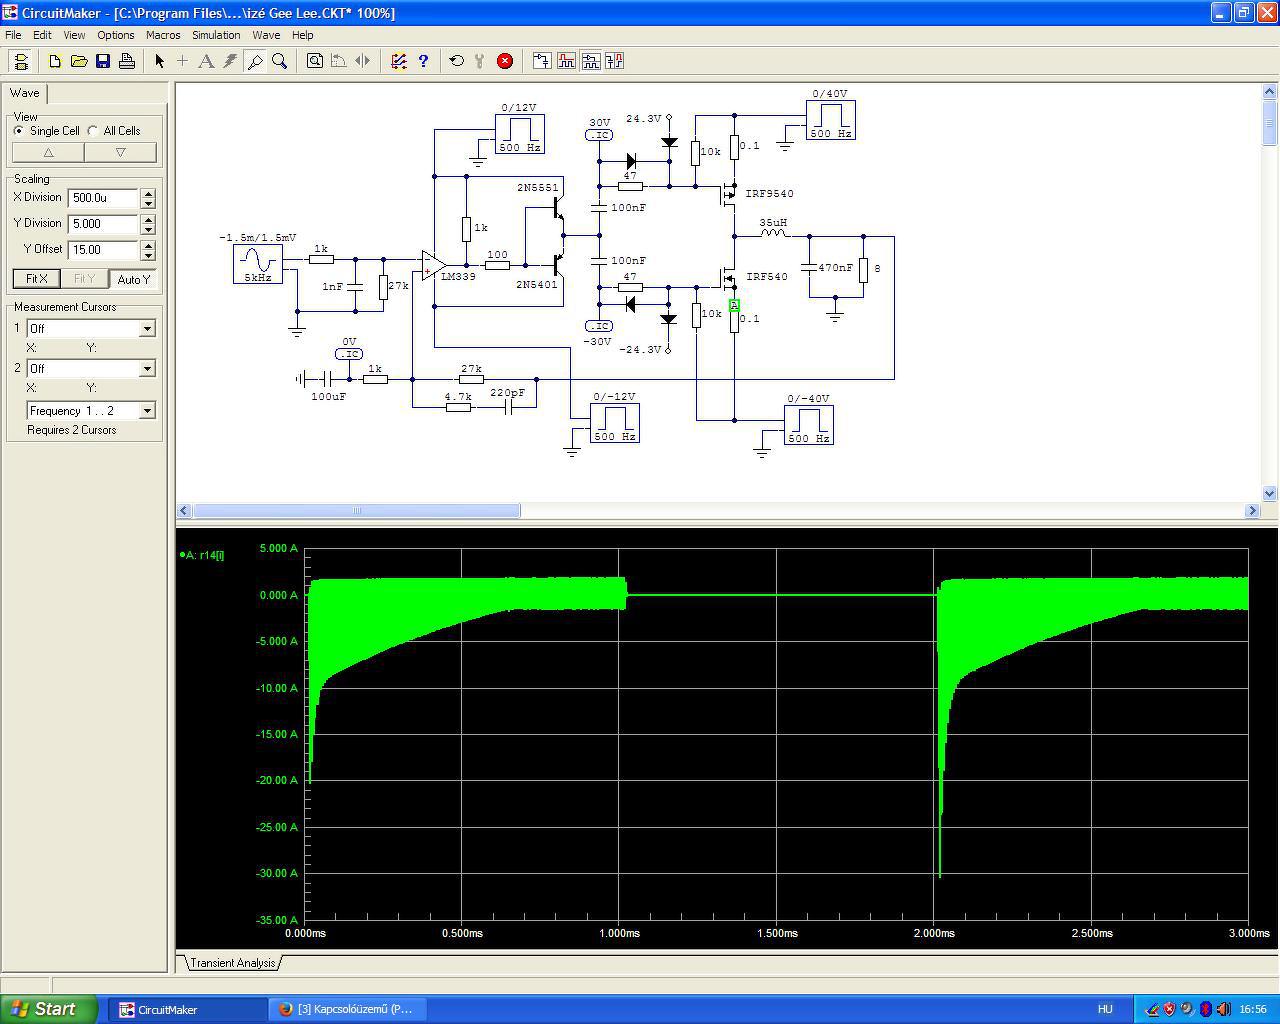Increase the Y Offset value
Screen dimensions: 1280x1024
click(148, 245)
